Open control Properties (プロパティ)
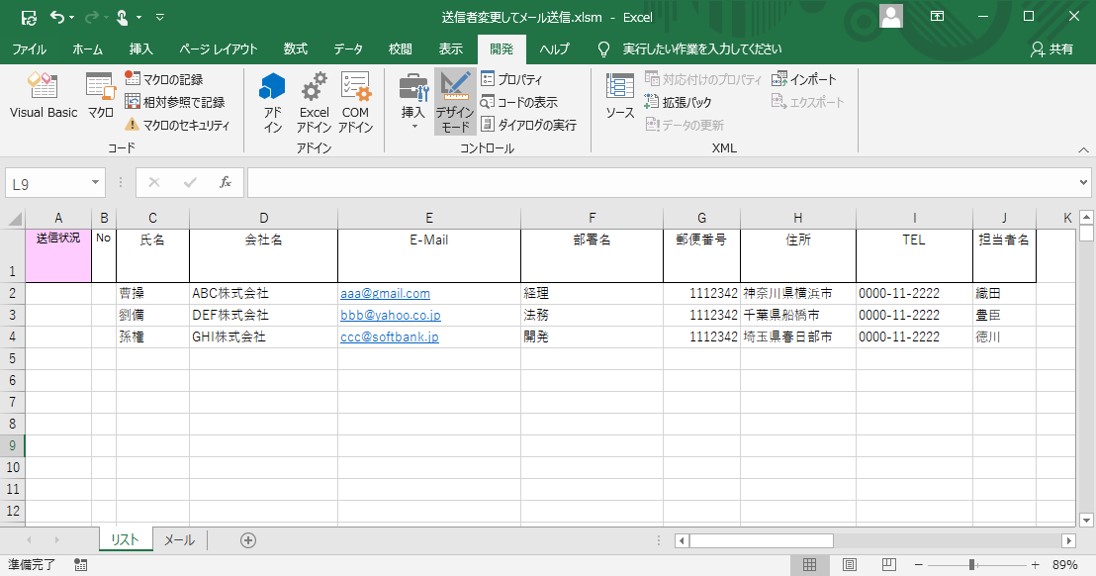The image size is (1096, 576). point(512,79)
